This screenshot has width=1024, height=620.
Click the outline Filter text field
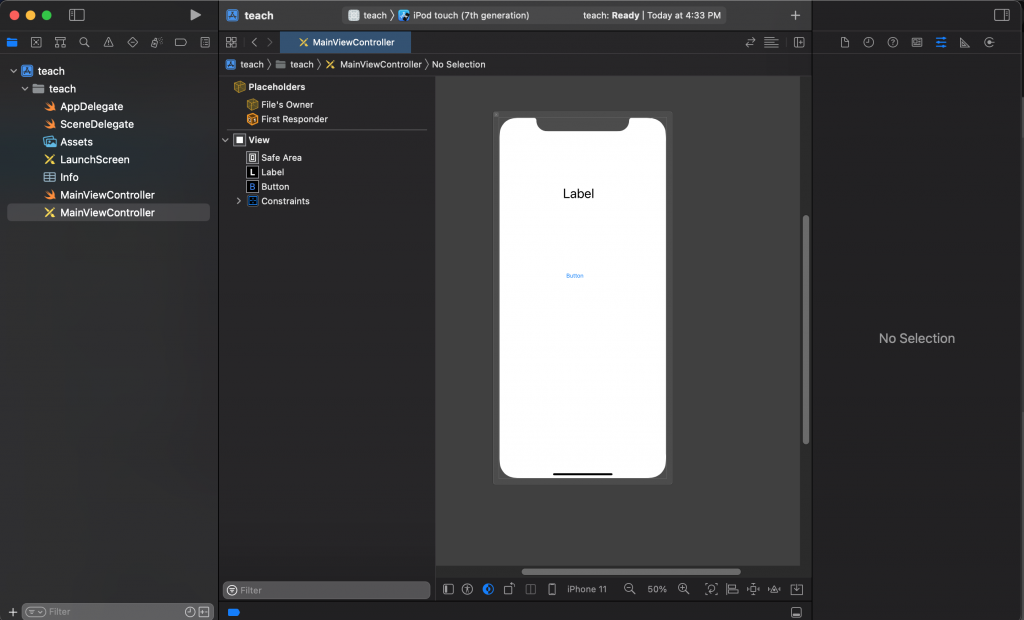pos(330,590)
